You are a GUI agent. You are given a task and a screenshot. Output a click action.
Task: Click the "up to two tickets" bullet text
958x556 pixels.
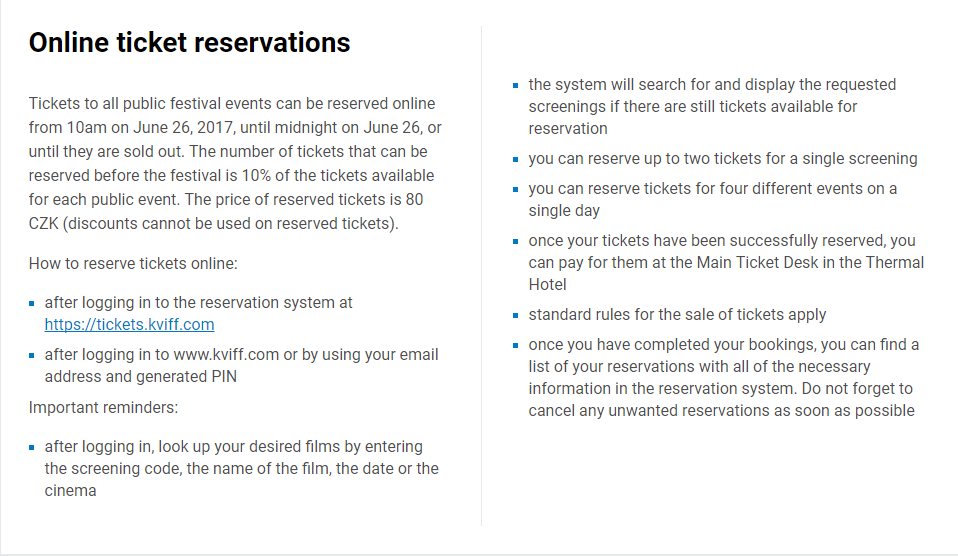click(723, 158)
